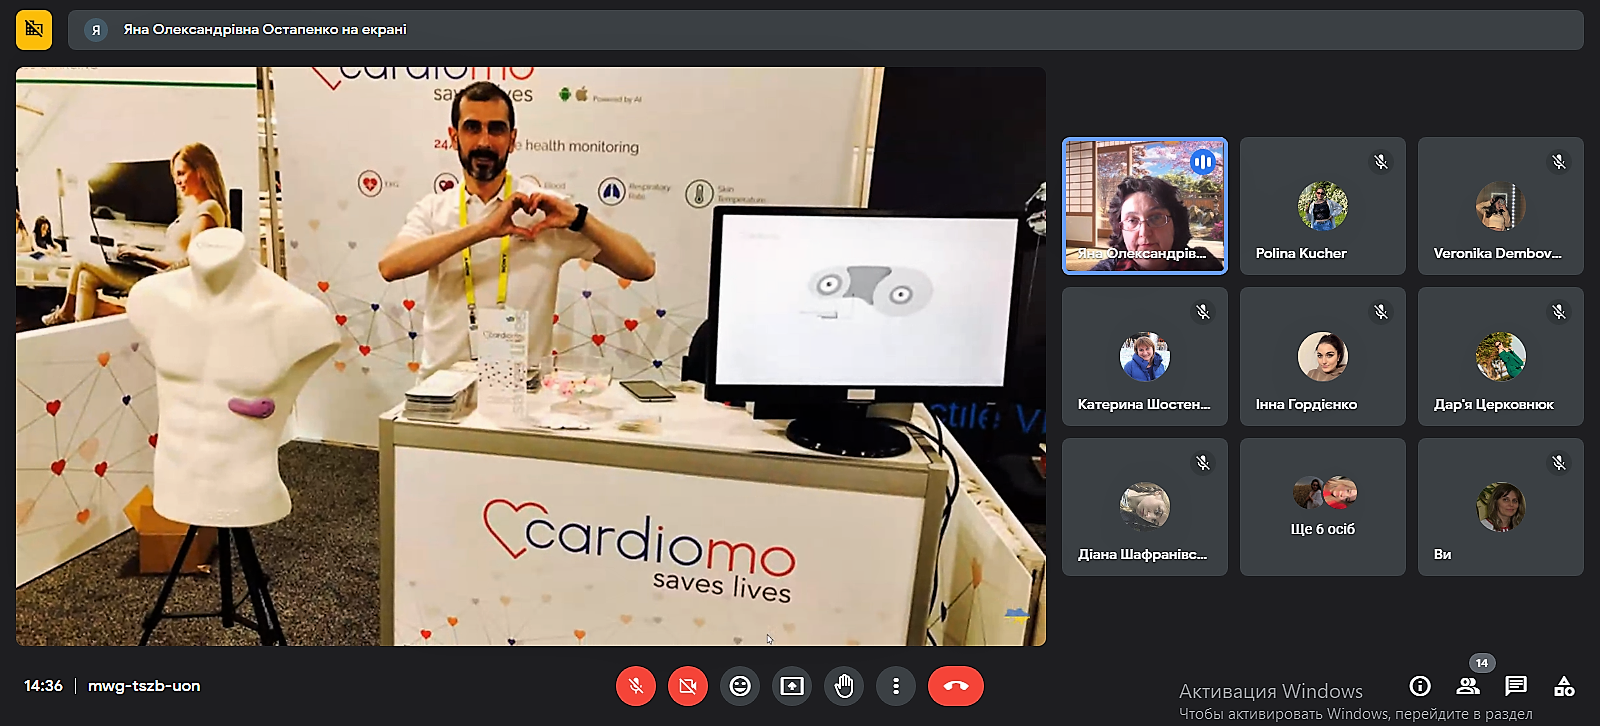
Task: Open the Ще 6 осіб tile
Action: click(1323, 507)
